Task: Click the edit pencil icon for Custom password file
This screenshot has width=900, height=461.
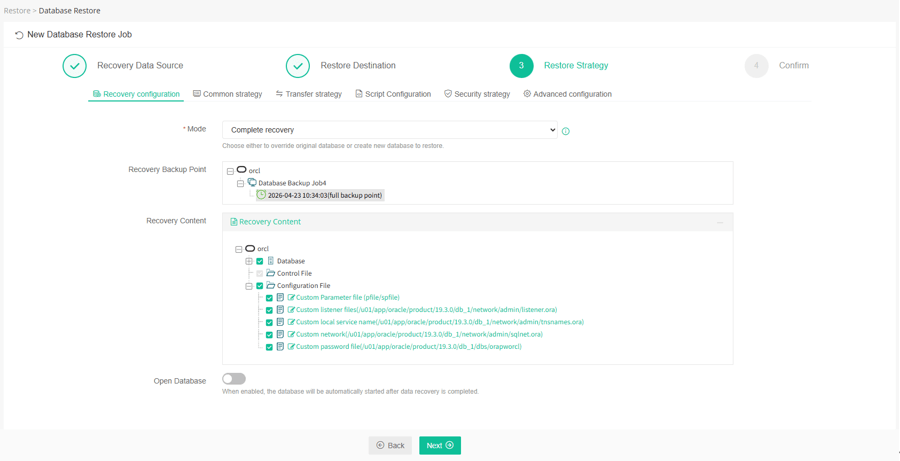Action: (291, 347)
